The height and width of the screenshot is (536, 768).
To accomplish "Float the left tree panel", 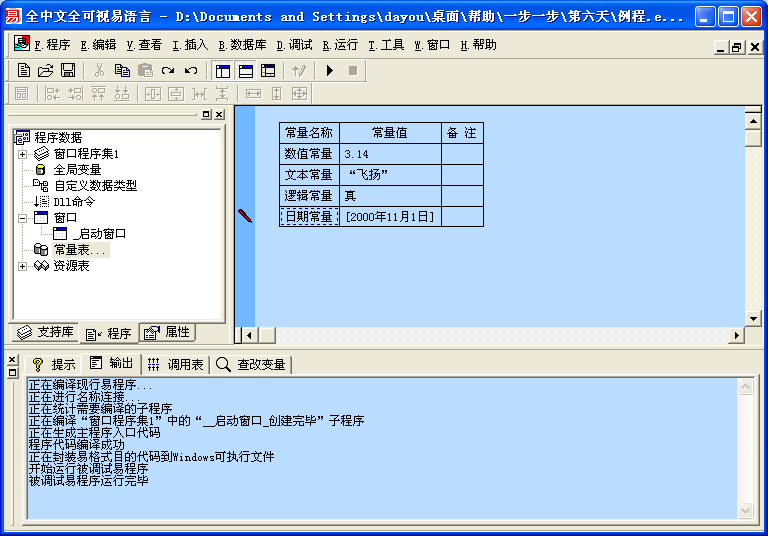I will coord(206,114).
